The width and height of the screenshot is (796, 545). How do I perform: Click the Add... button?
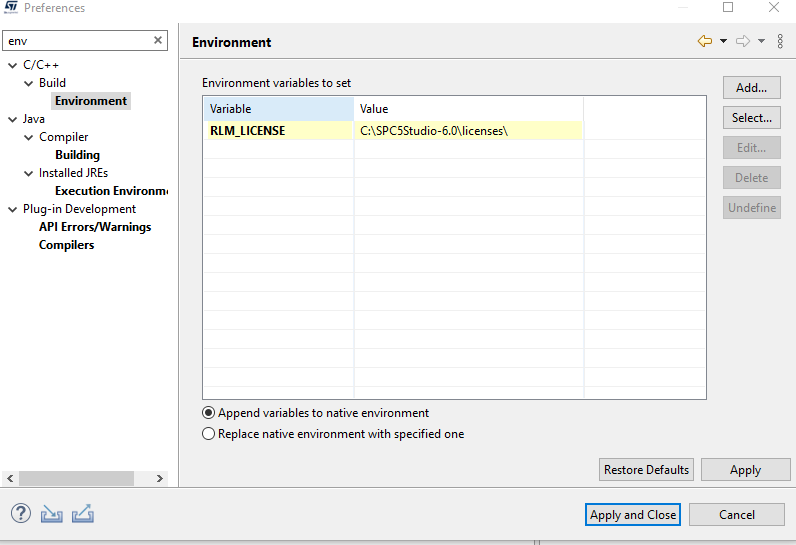coord(751,88)
